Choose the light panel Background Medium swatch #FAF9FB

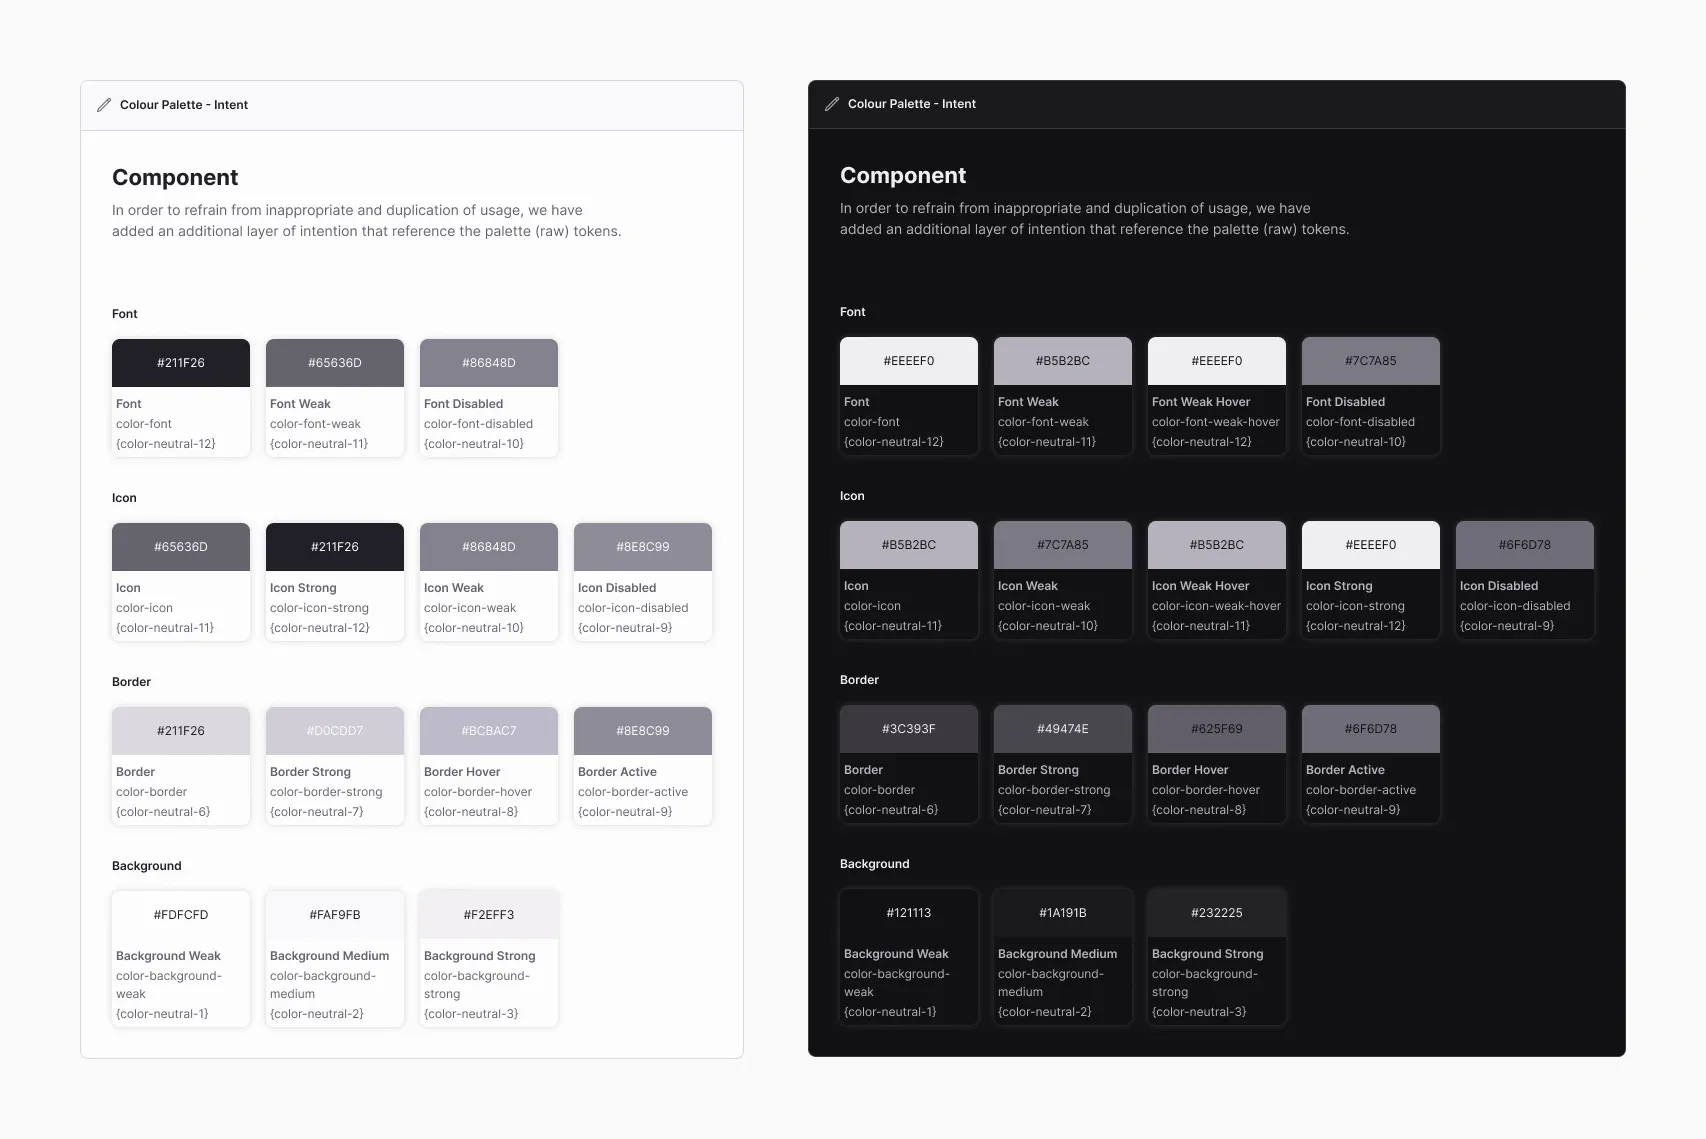pos(335,915)
